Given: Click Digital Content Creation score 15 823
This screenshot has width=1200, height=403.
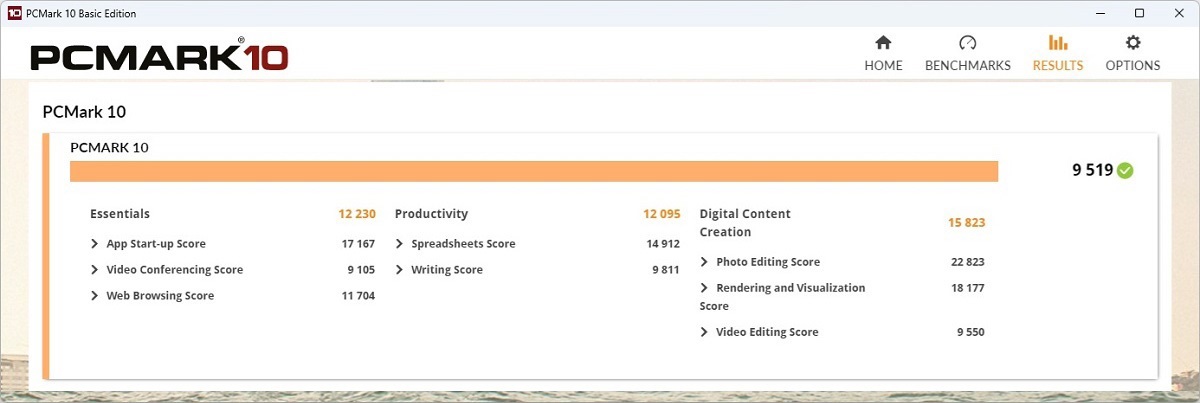Looking at the screenshot, I should [x=966, y=223].
